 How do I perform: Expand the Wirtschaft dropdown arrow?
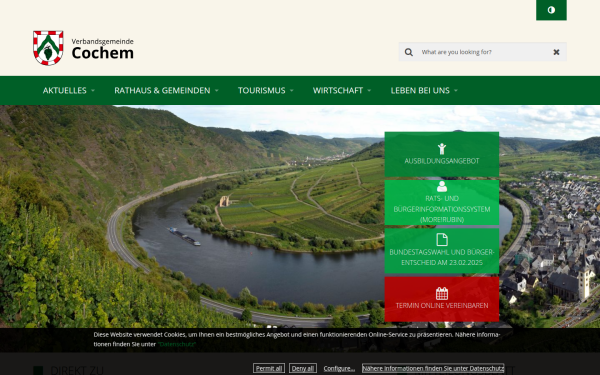pyautogui.click(x=369, y=90)
